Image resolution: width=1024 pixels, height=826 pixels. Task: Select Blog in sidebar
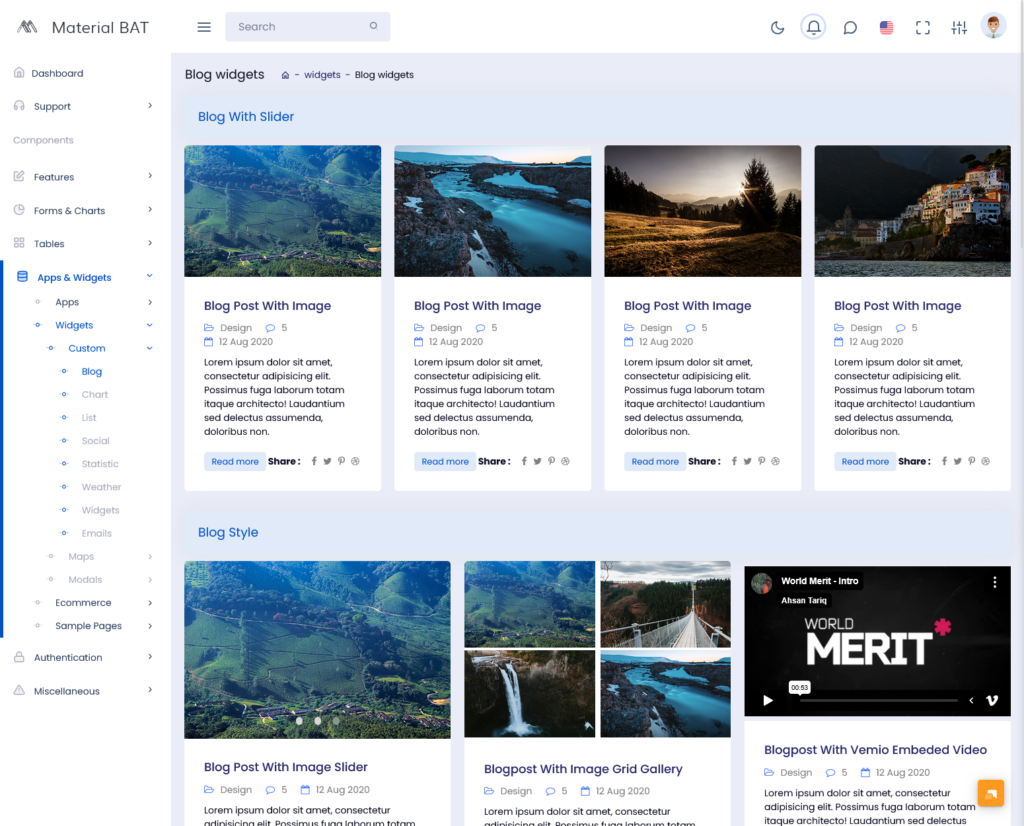coord(91,372)
